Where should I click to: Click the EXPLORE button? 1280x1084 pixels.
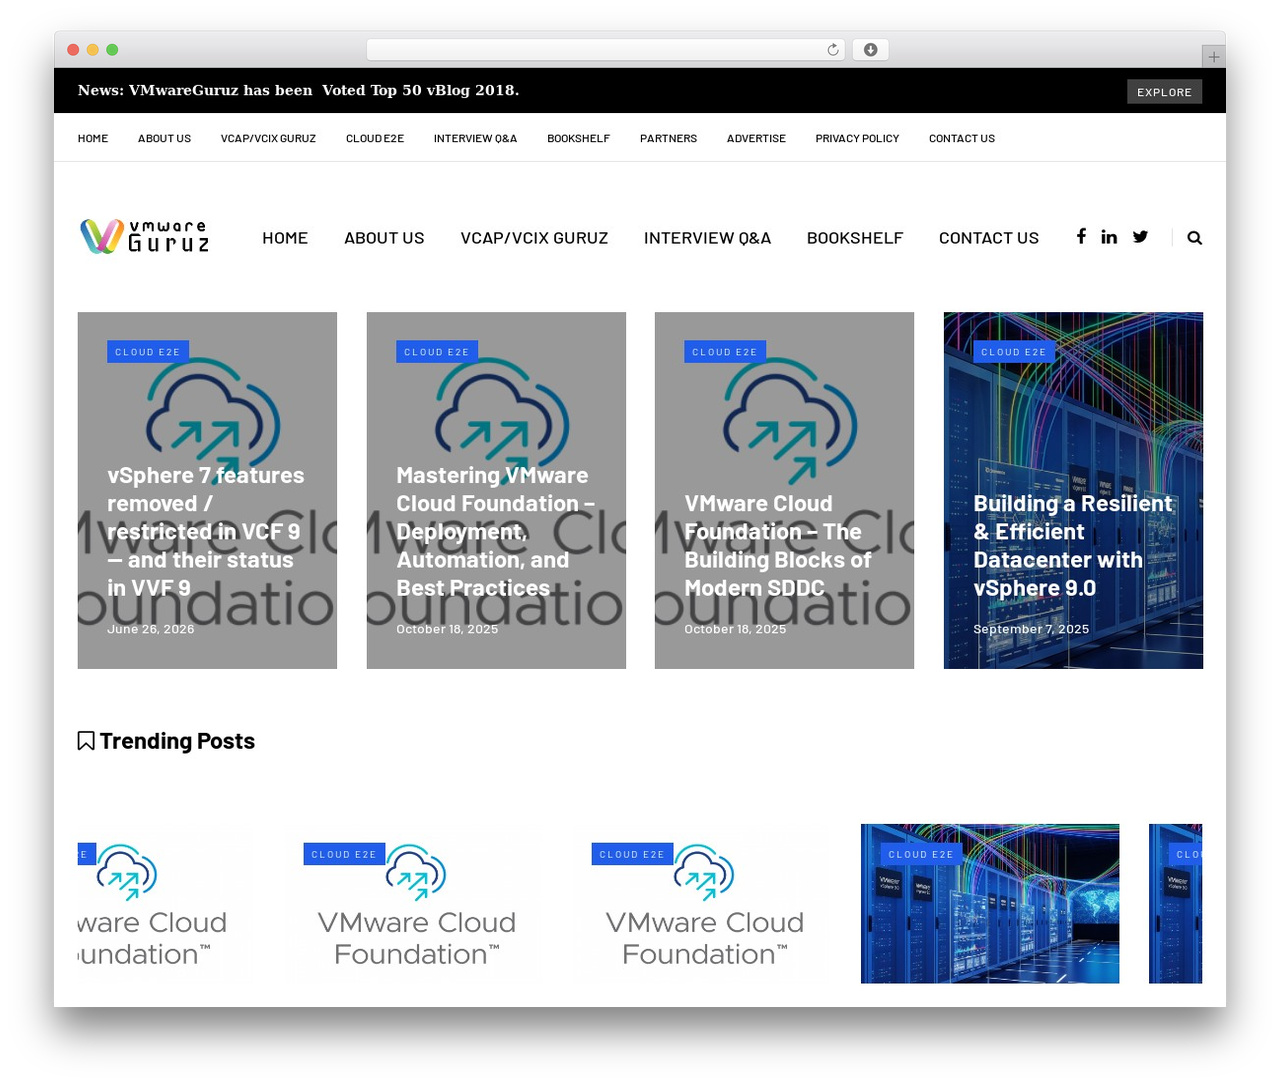(x=1164, y=92)
